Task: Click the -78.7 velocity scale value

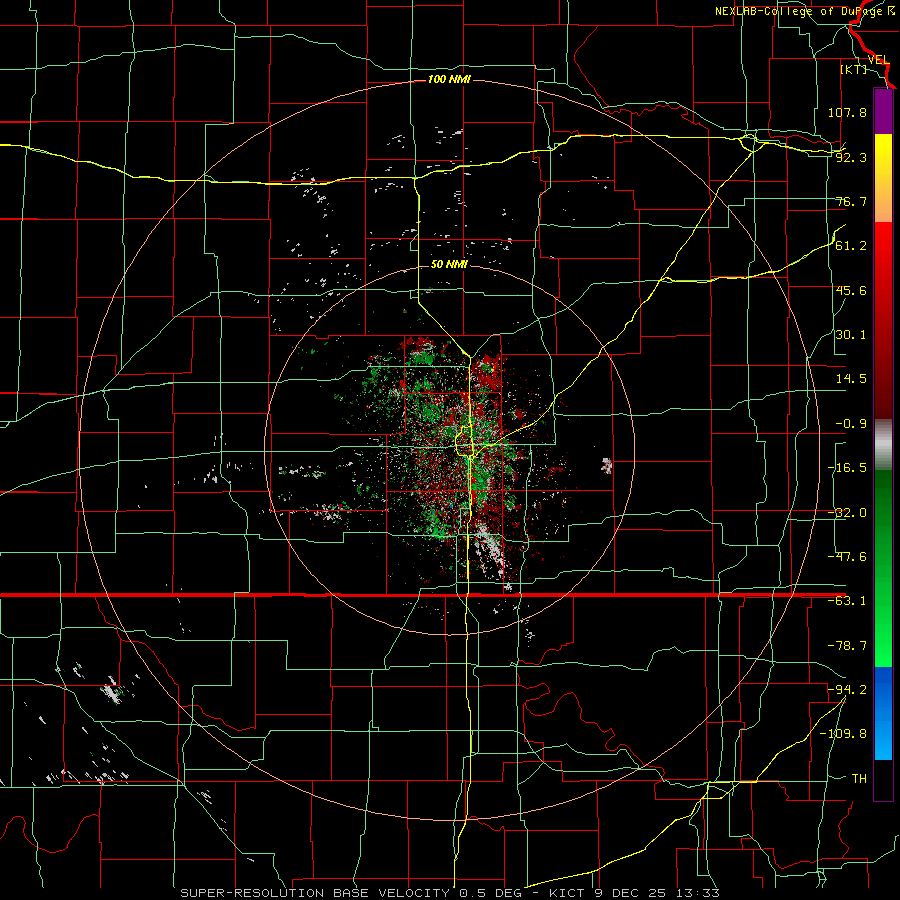Action: [x=847, y=646]
